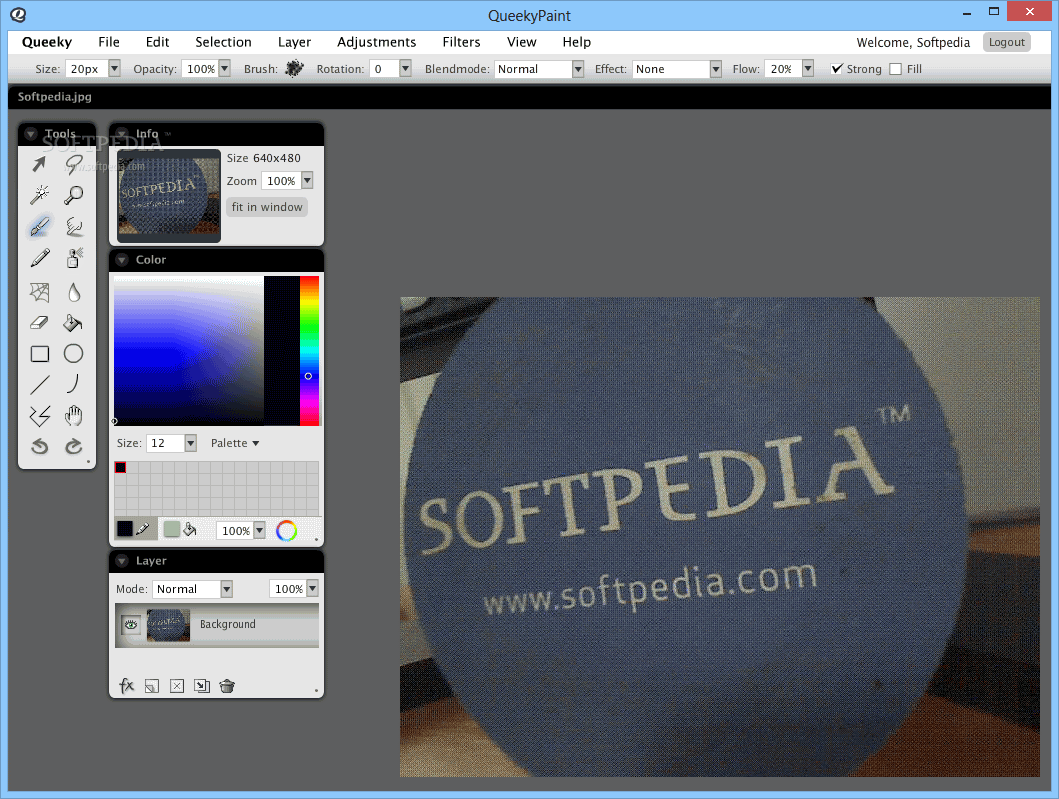
Task: Collapse the Tools panel
Action: tap(30, 134)
